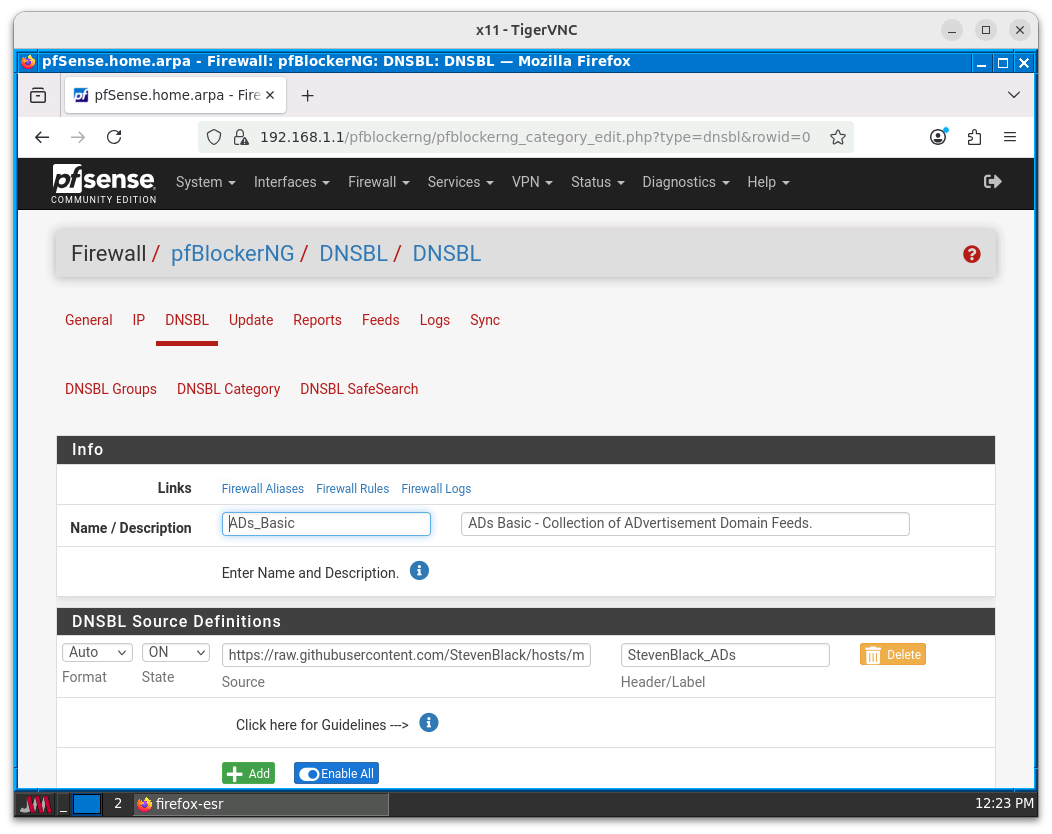This screenshot has height=834, width=1052.
Task: Switch to the IP tab
Action: point(138,320)
